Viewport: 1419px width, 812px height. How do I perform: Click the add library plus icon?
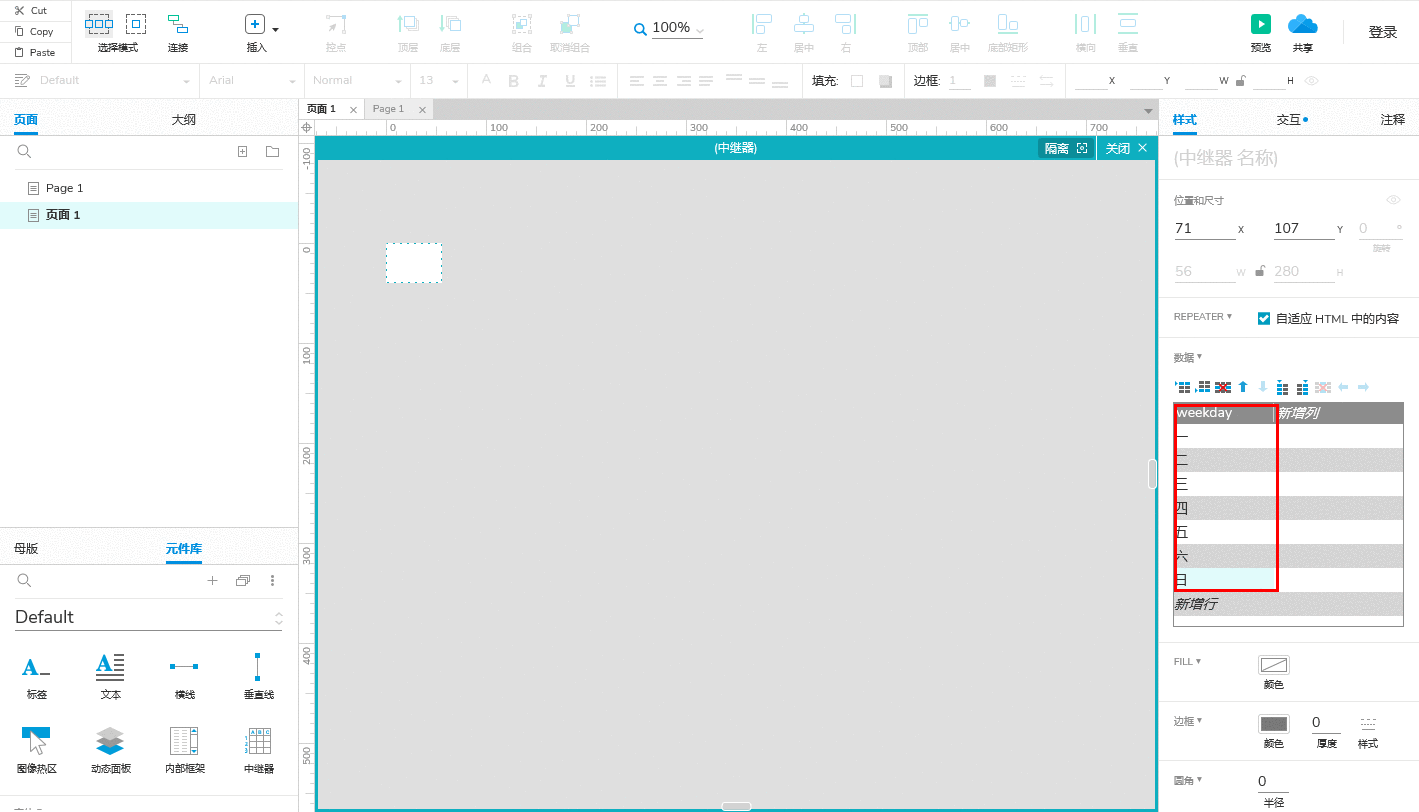[212, 581]
